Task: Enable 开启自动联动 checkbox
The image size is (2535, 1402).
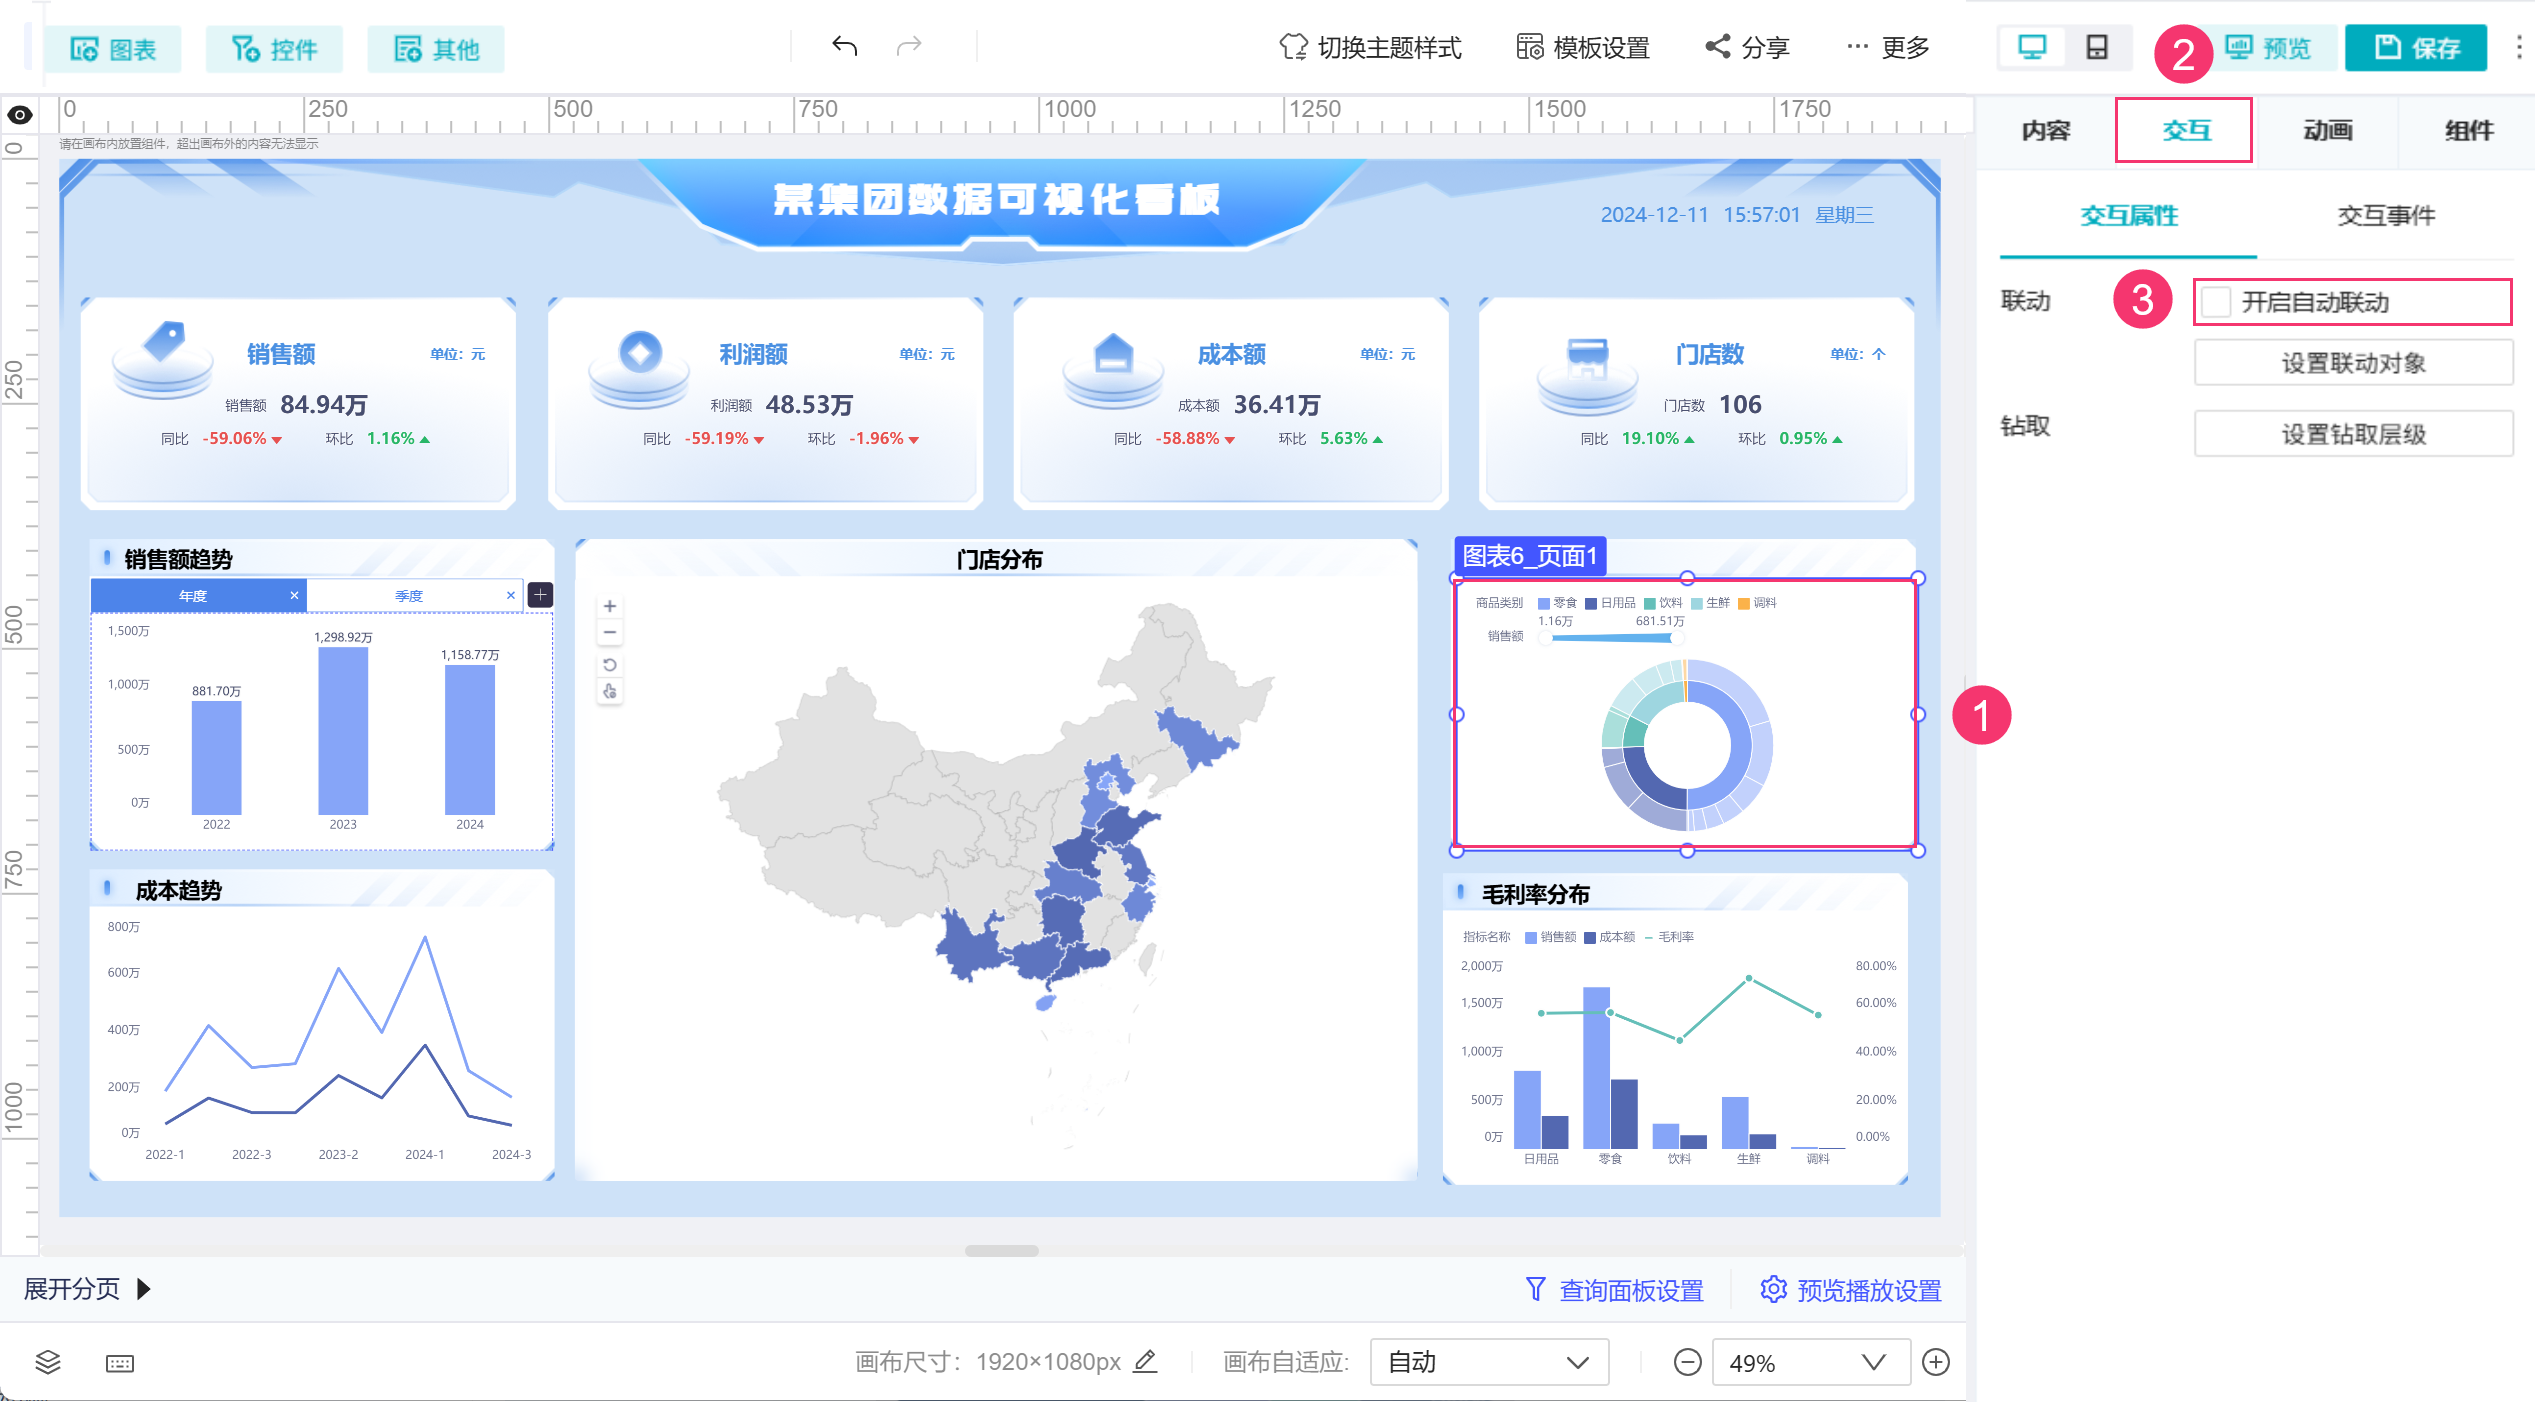Action: 2217,302
